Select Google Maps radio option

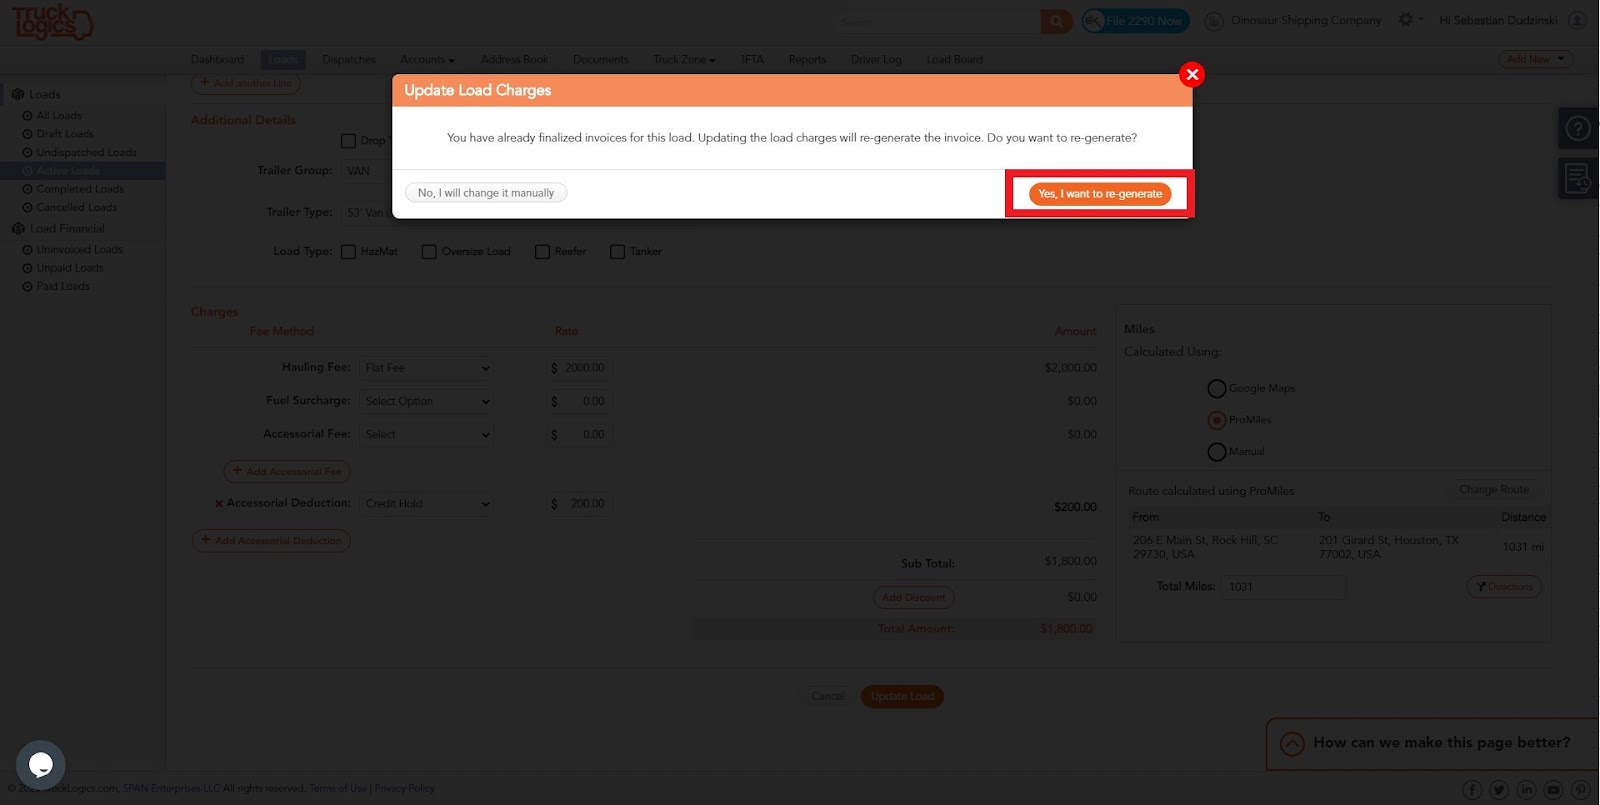click(x=1217, y=388)
